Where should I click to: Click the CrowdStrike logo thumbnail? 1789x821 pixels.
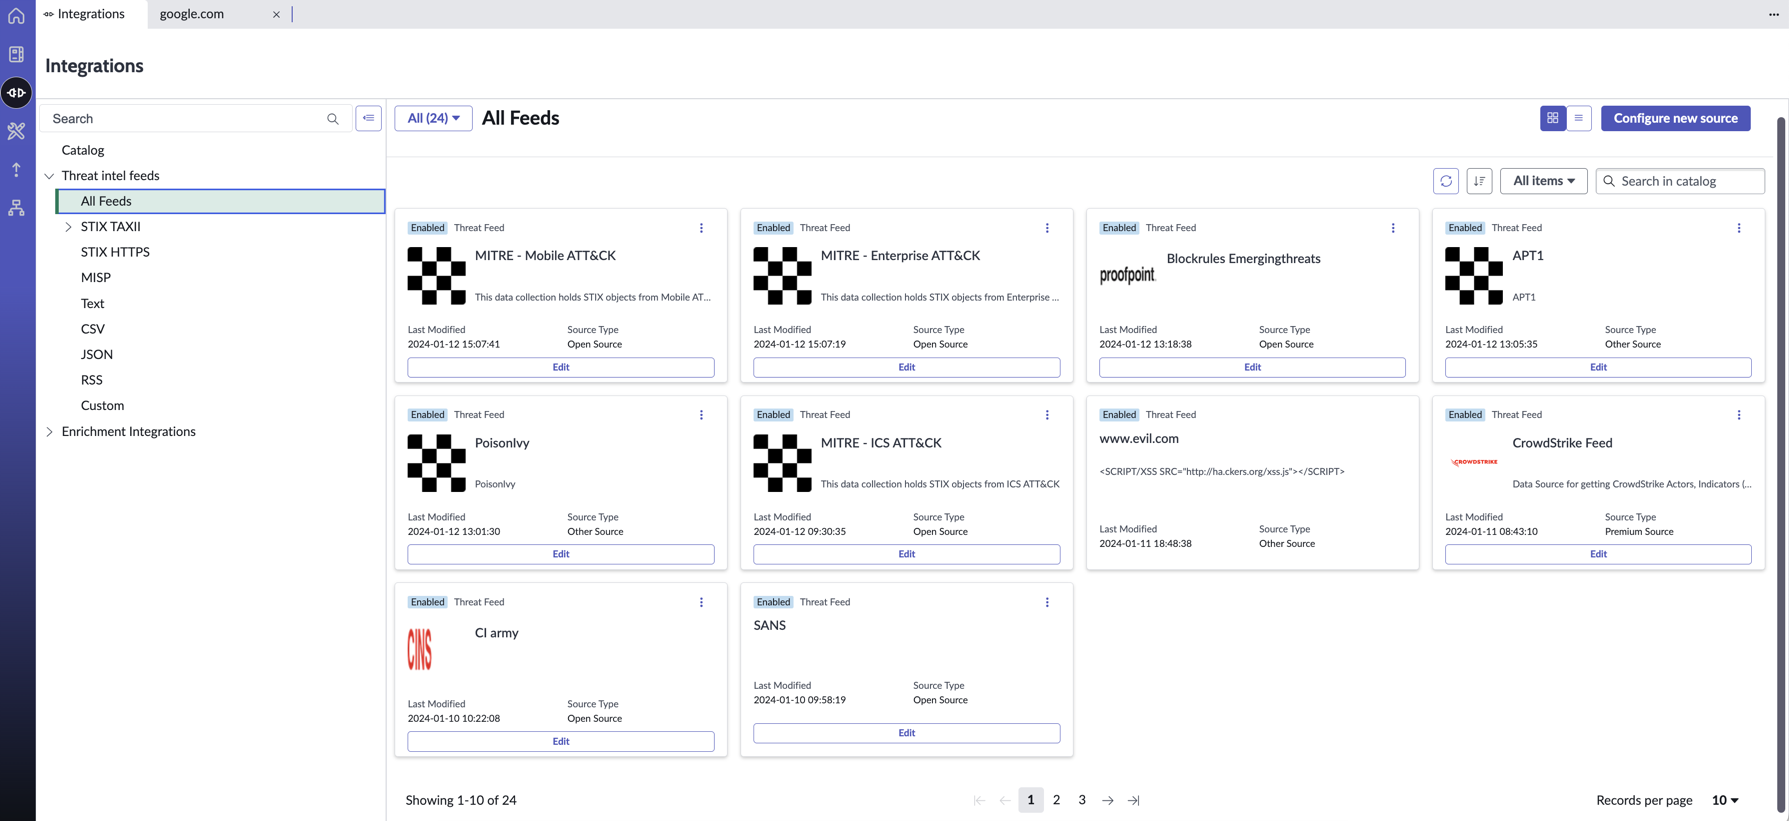[1474, 462]
